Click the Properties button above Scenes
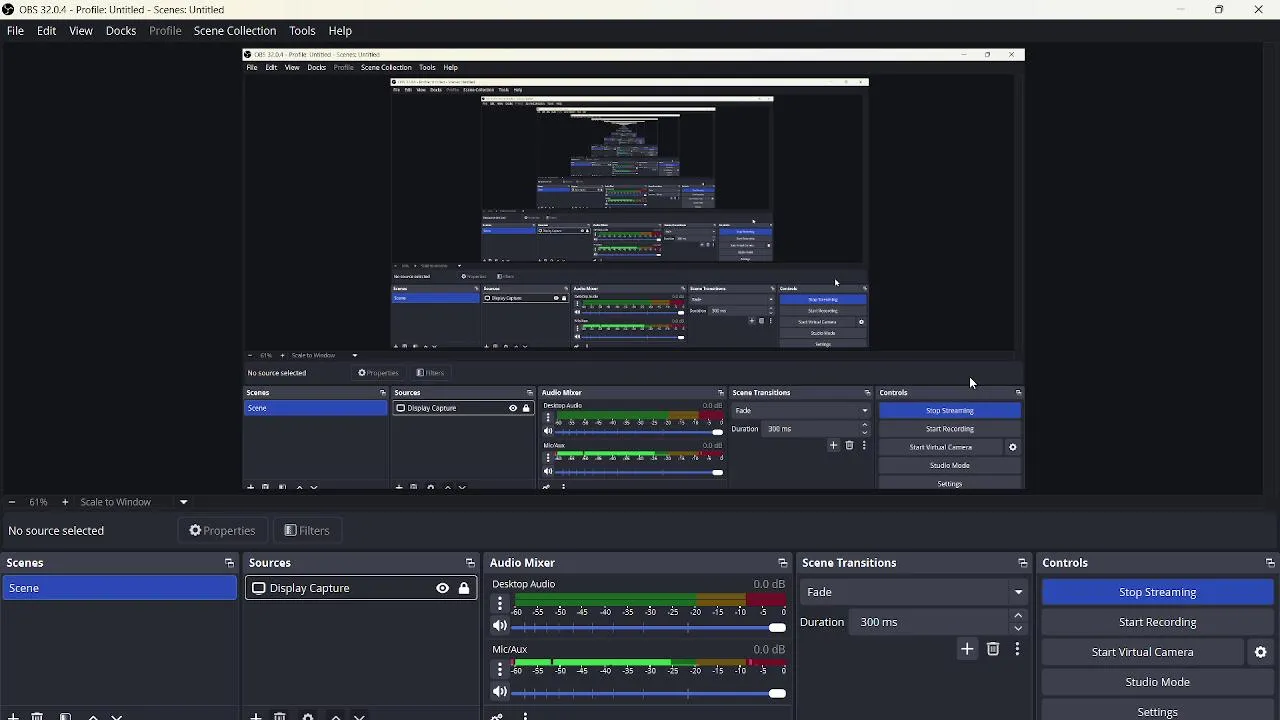 [x=222, y=531]
